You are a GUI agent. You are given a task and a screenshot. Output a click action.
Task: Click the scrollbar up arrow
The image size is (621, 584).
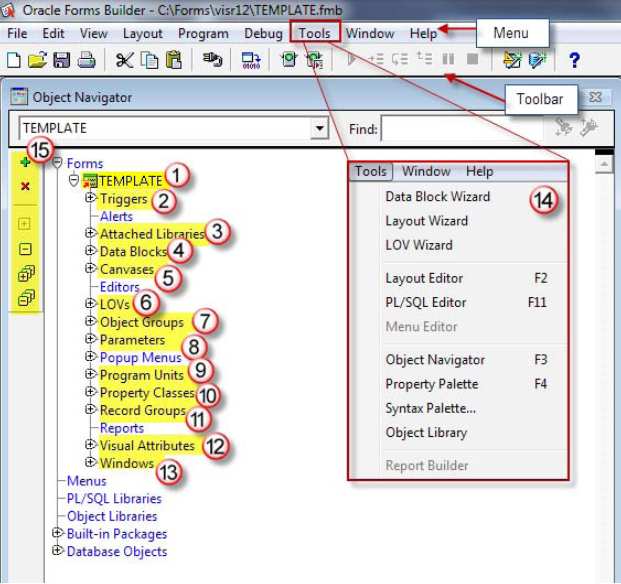pos(604,164)
